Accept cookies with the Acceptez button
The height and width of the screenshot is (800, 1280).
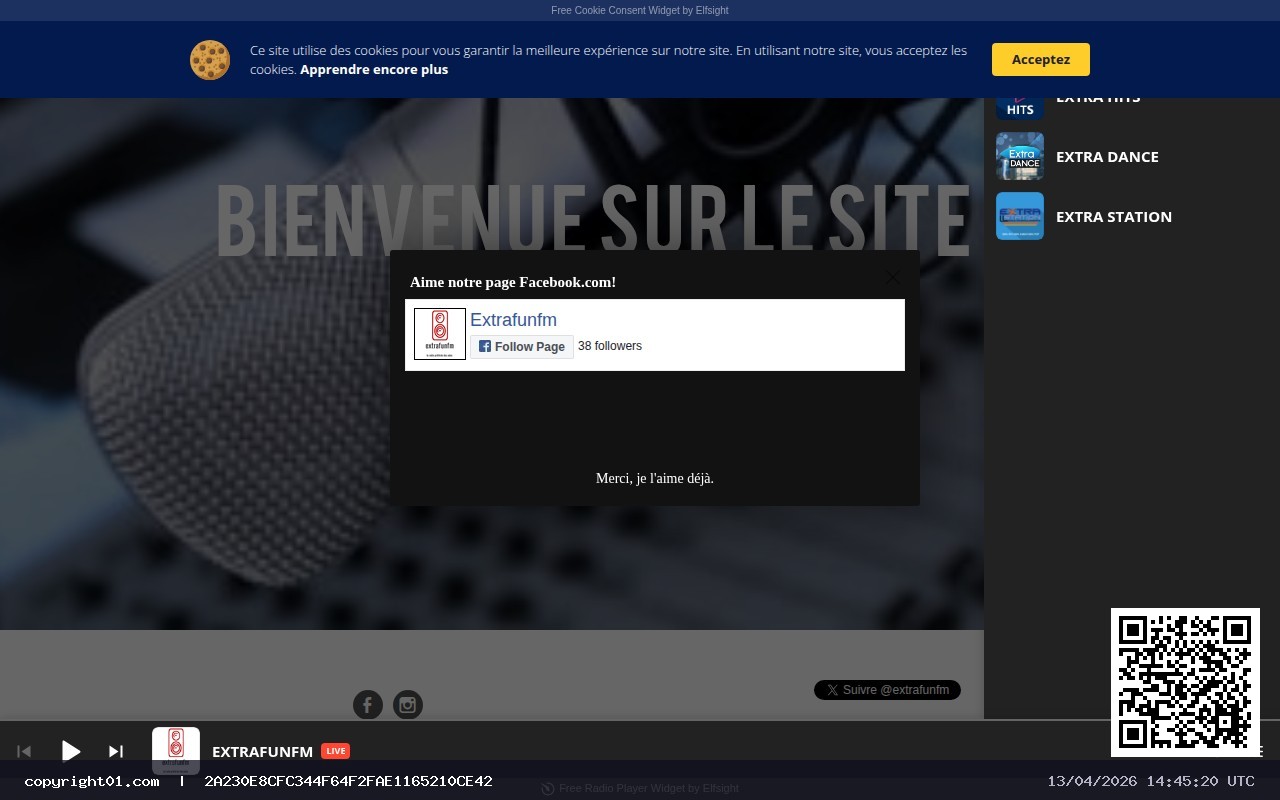click(x=1040, y=59)
